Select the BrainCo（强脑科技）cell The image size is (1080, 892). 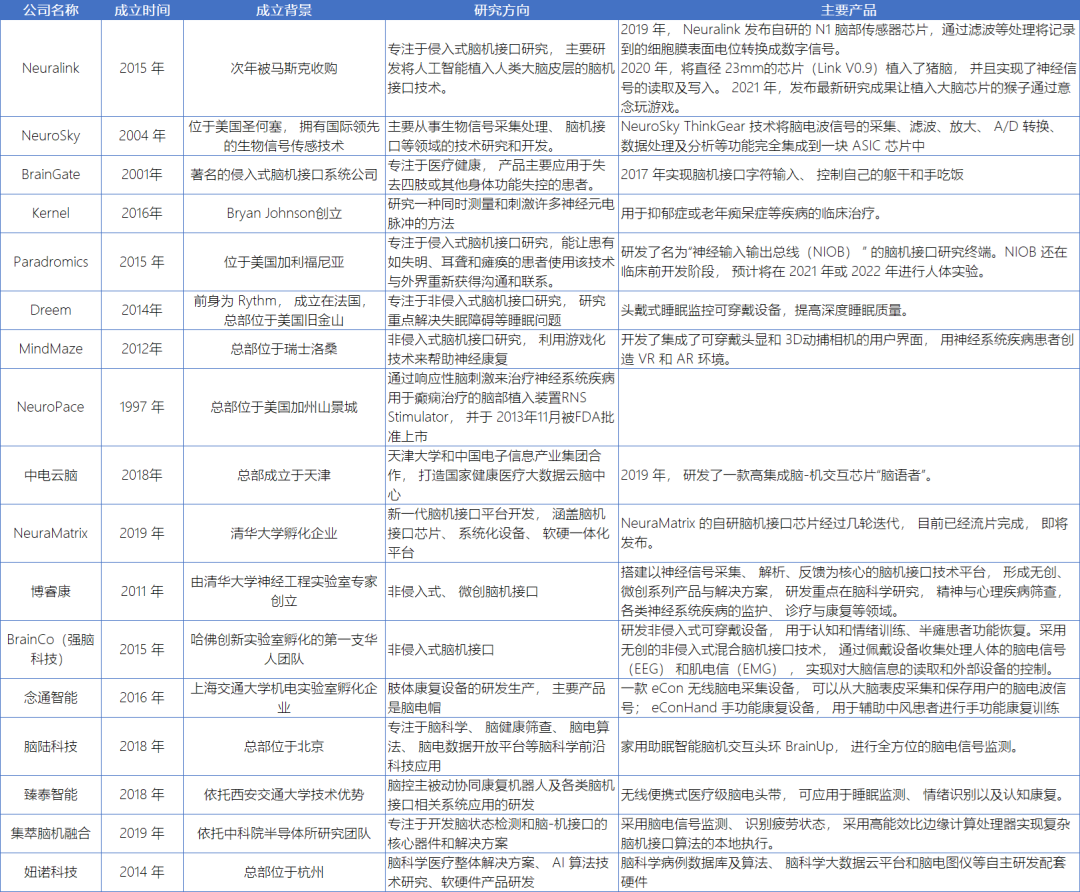[x=51, y=649]
